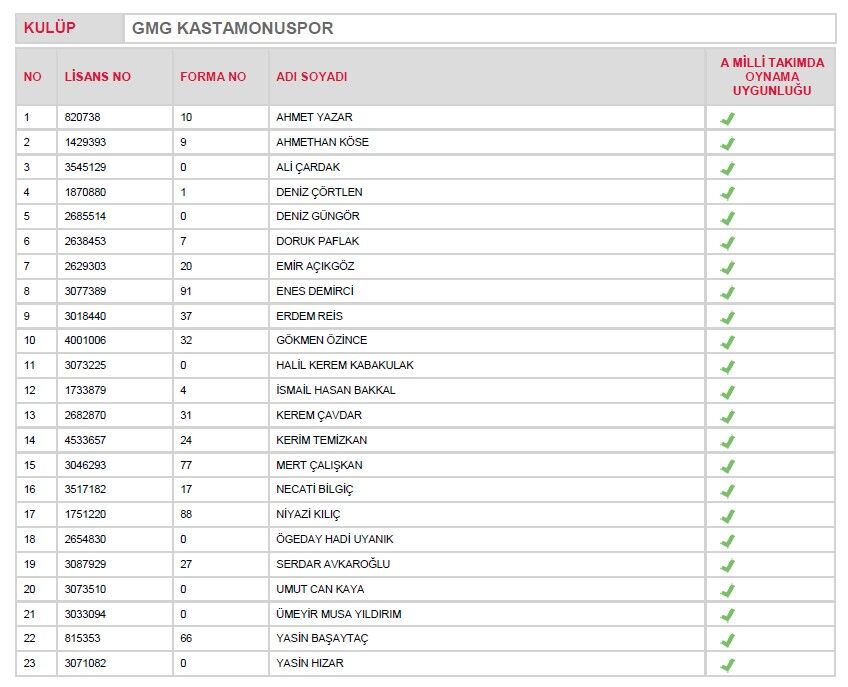848x687 pixels.
Task: Click the FORMA NO column header
Action: point(213,77)
